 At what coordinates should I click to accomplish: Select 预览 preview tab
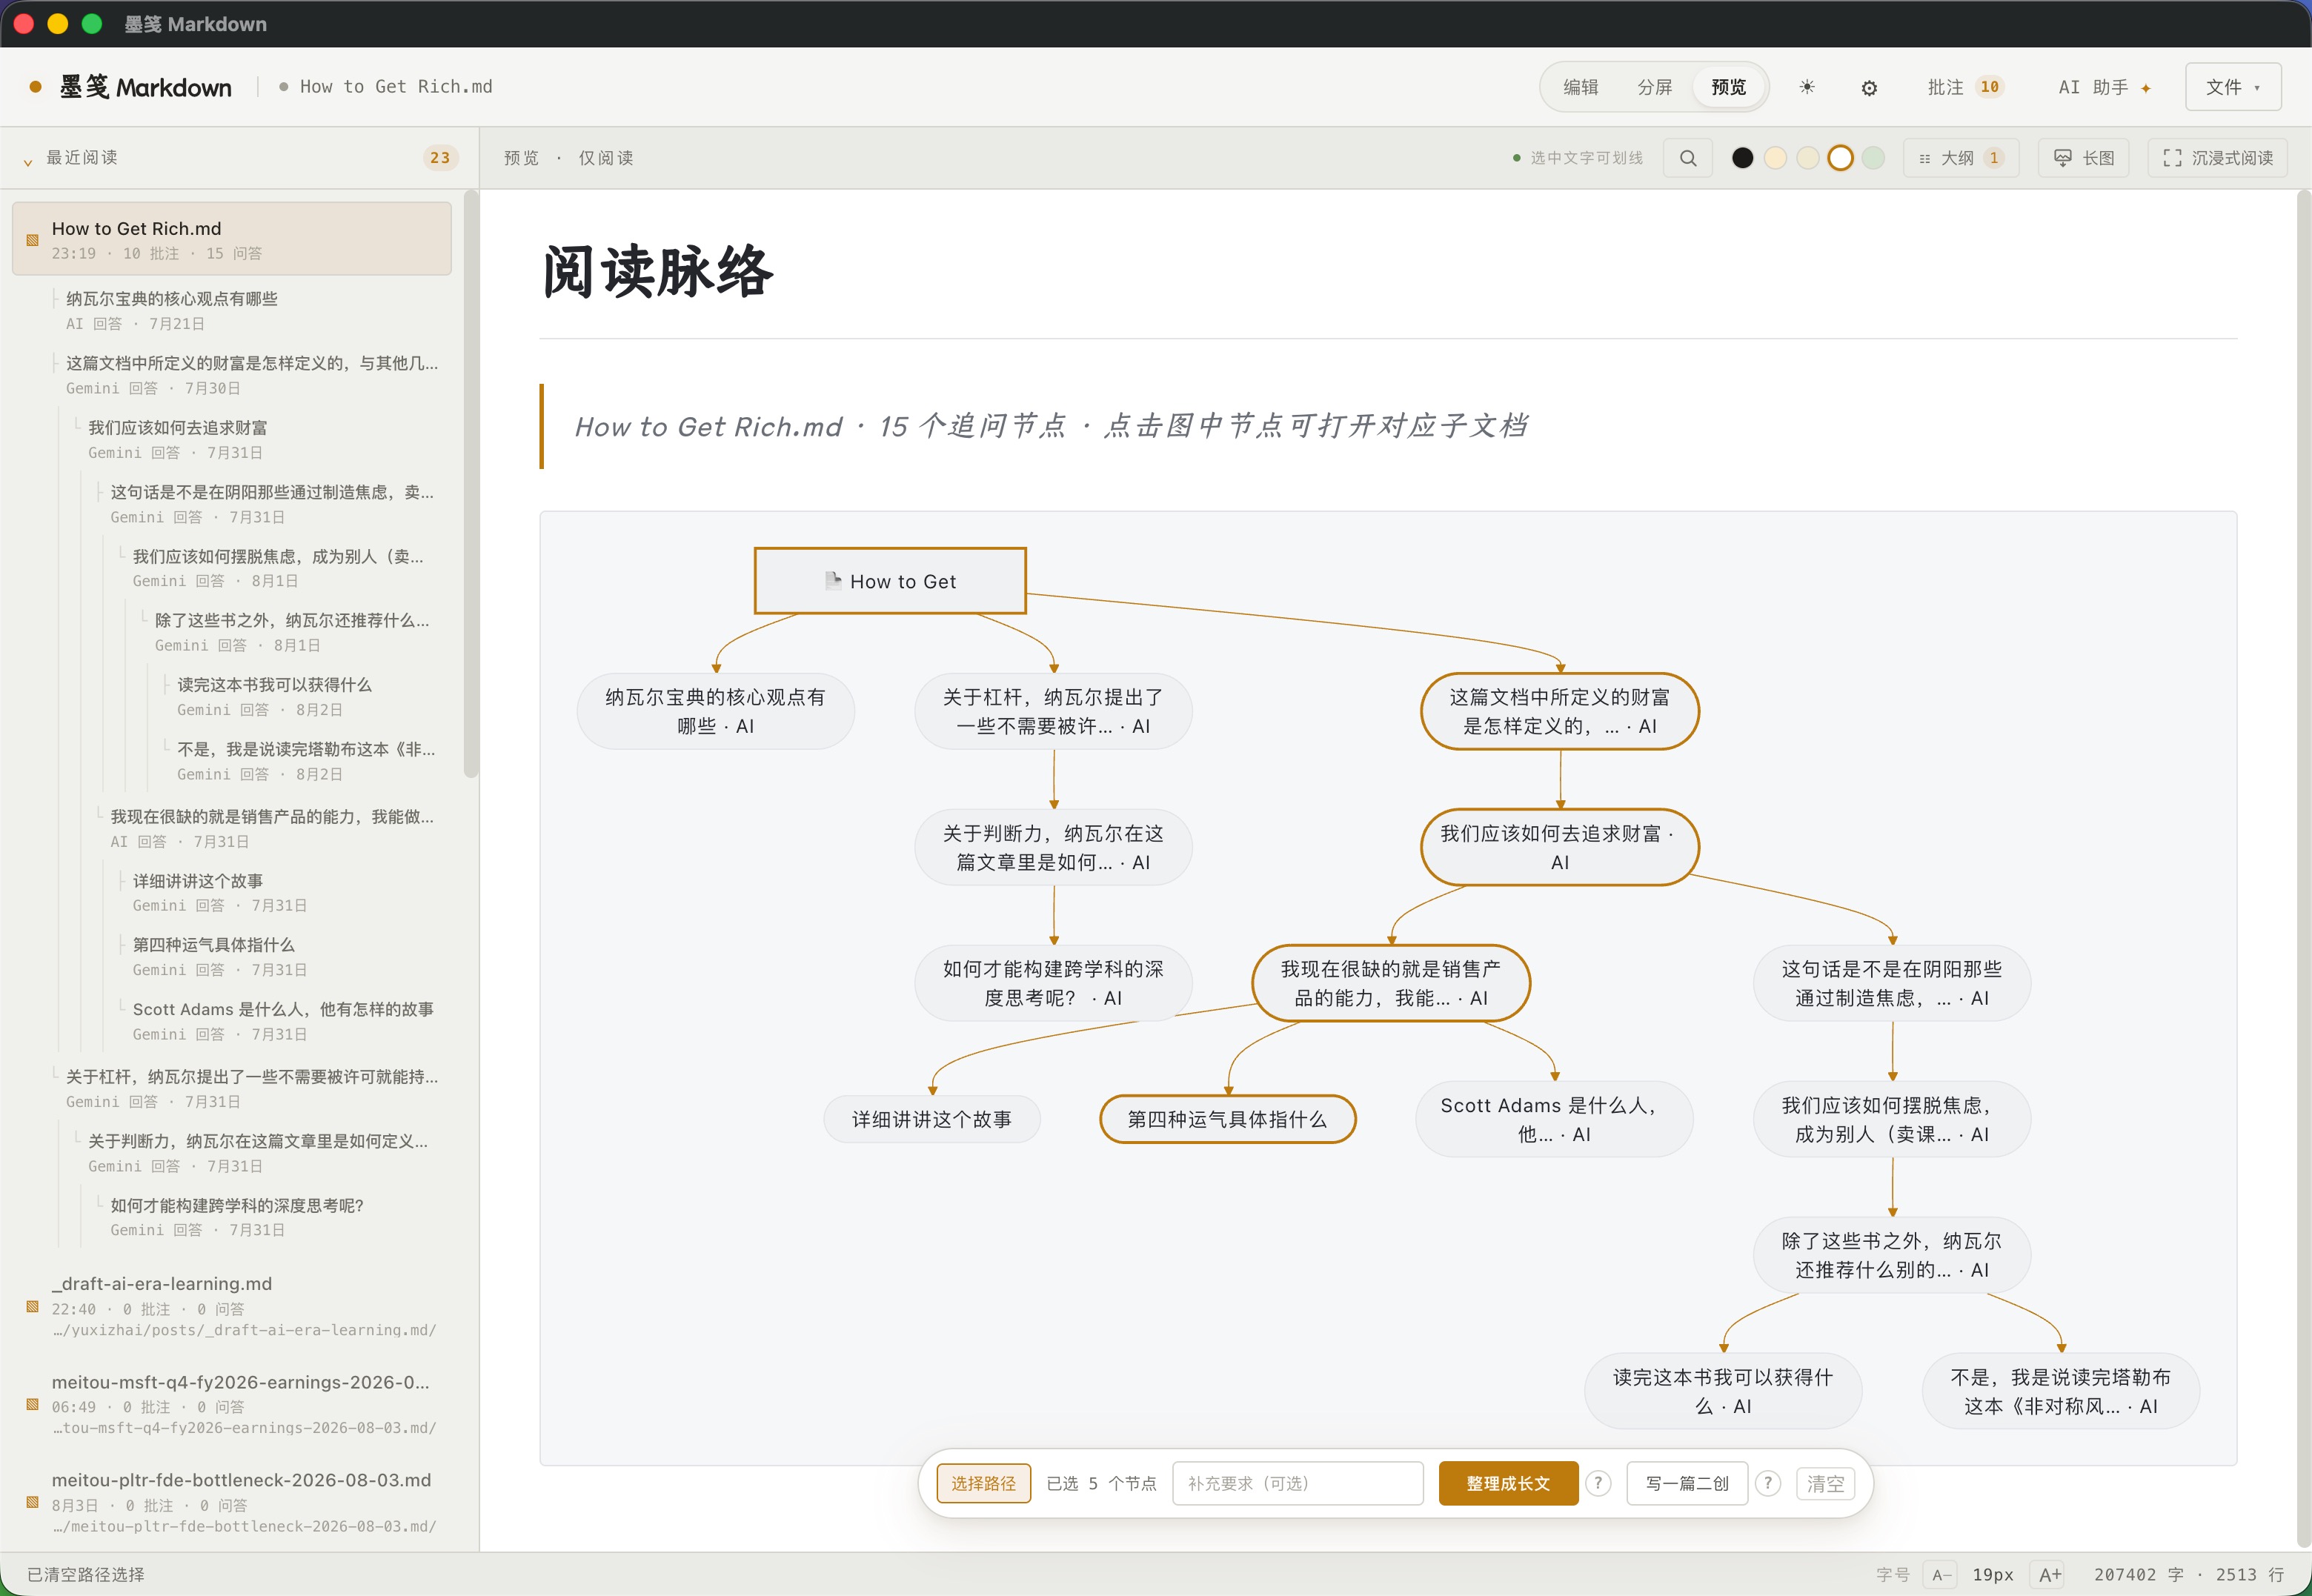point(1728,87)
